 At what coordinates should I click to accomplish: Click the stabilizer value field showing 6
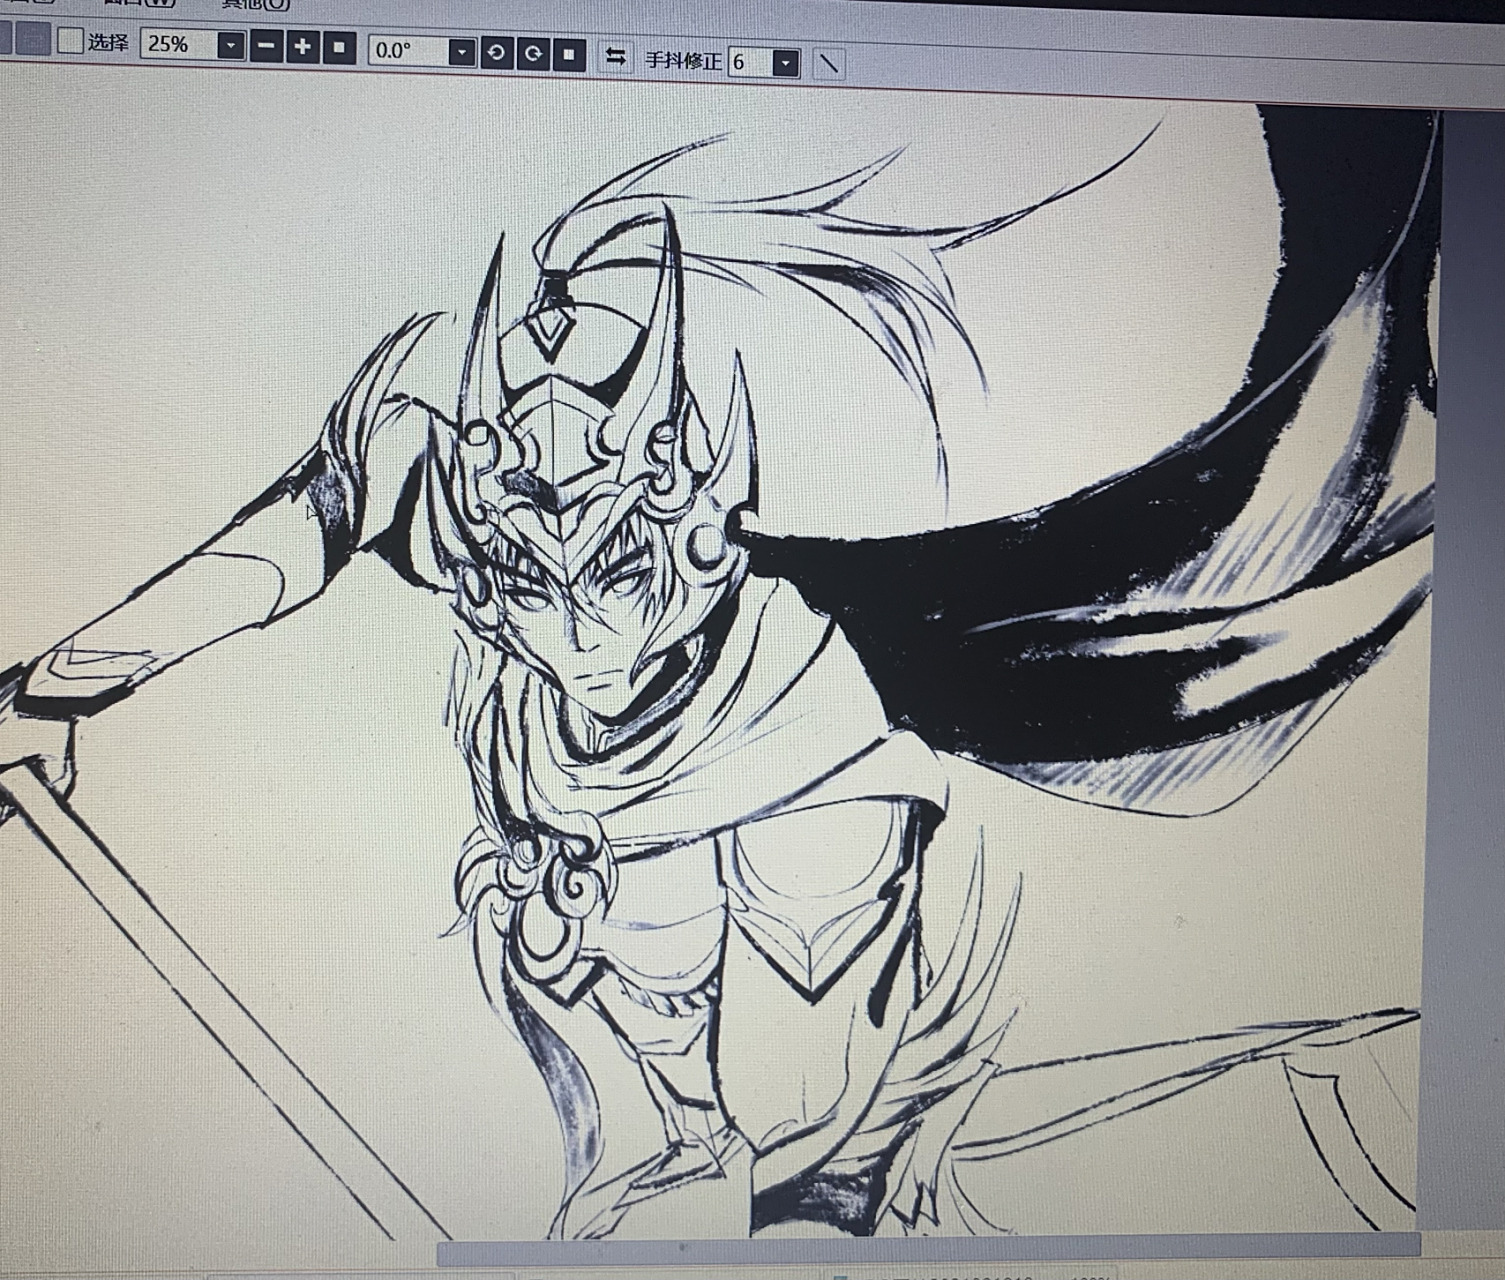coord(750,62)
